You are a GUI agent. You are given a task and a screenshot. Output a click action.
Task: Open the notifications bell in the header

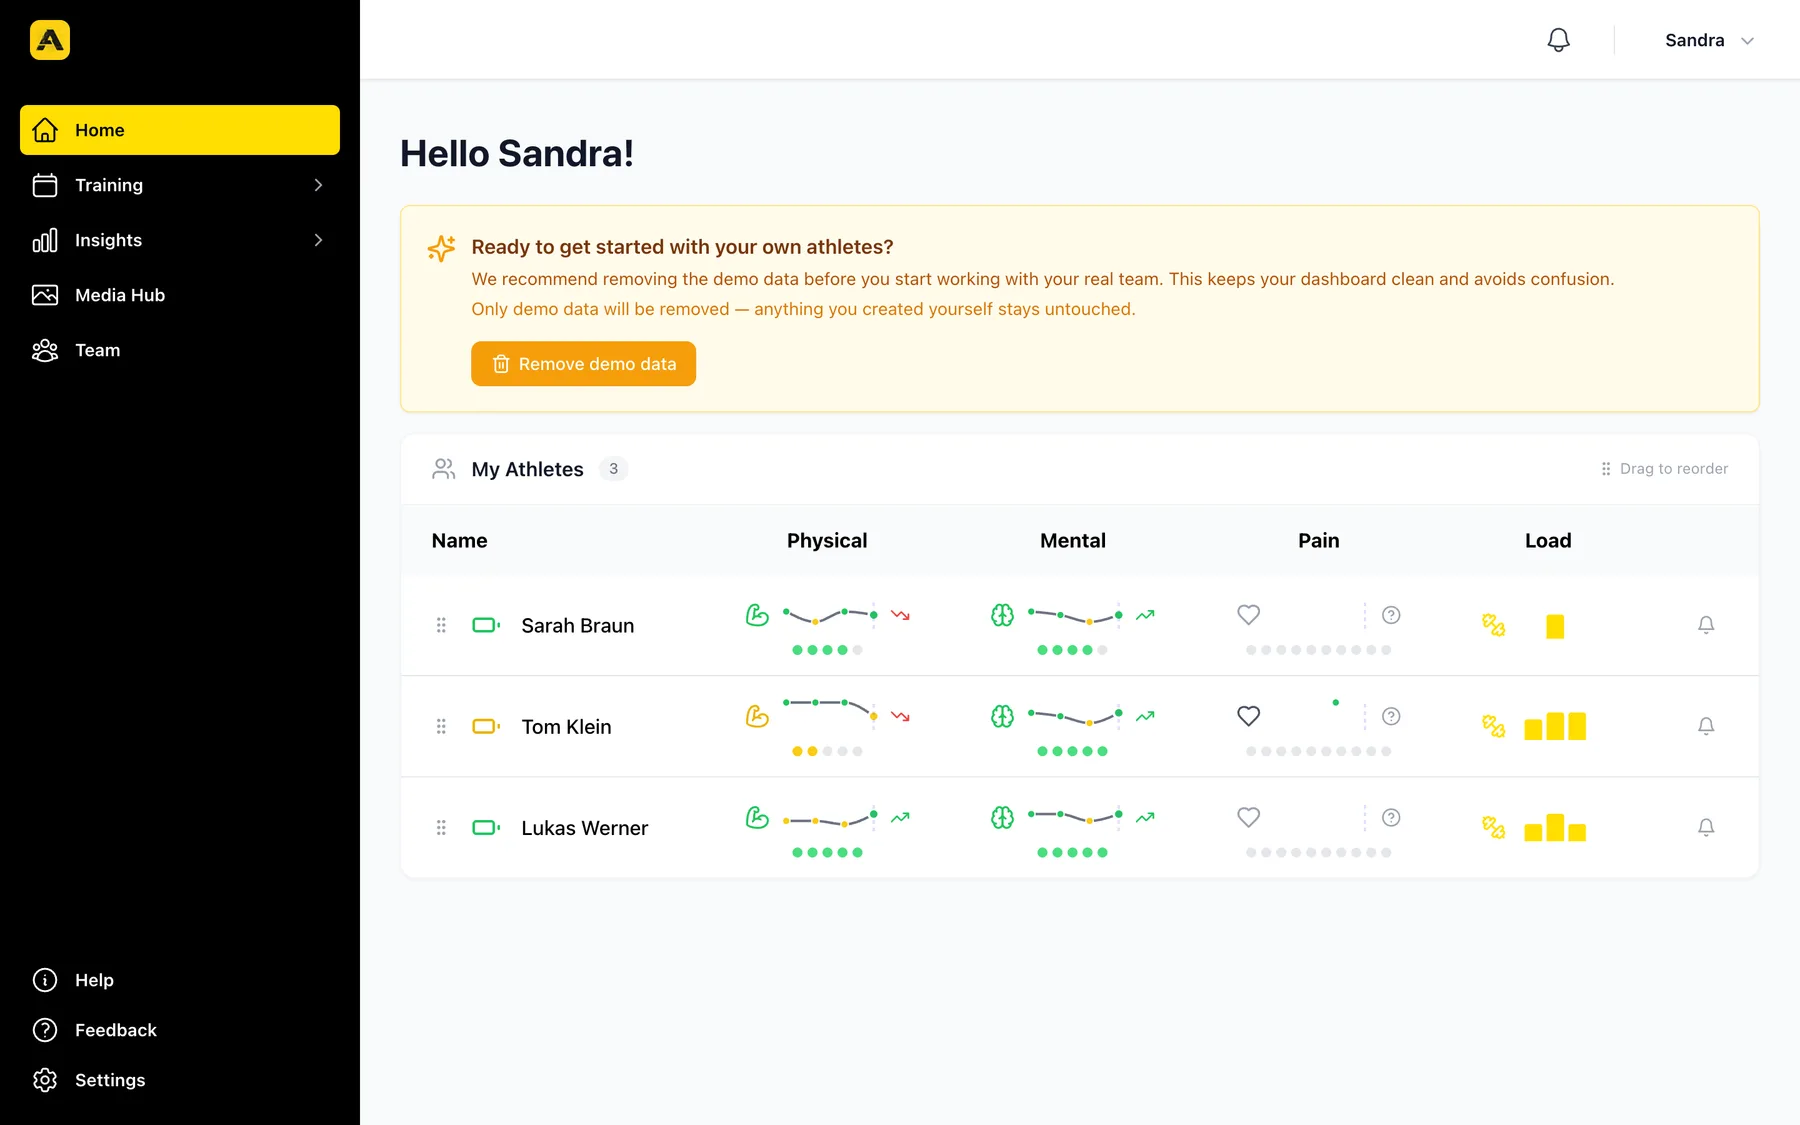coord(1558,40)
